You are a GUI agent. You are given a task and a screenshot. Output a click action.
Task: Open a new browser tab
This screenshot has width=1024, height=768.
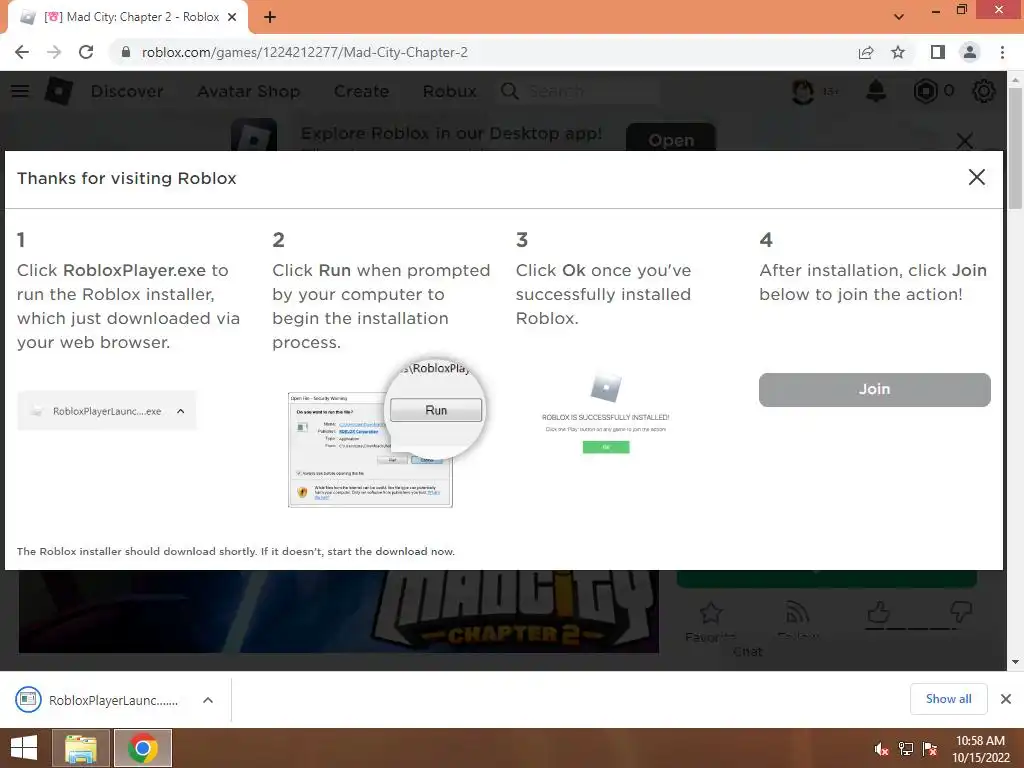270,18
